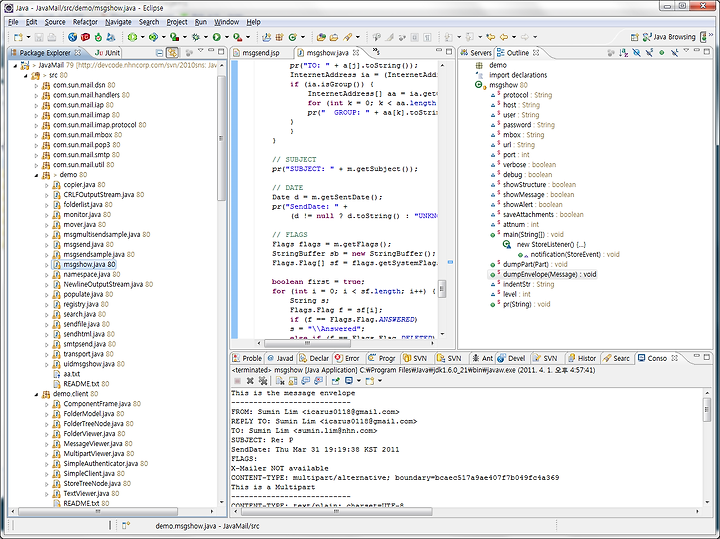The image size is (720, 539).
Task: Toggle Scroll Lock in Console toolbar
Action: point(293,381)
